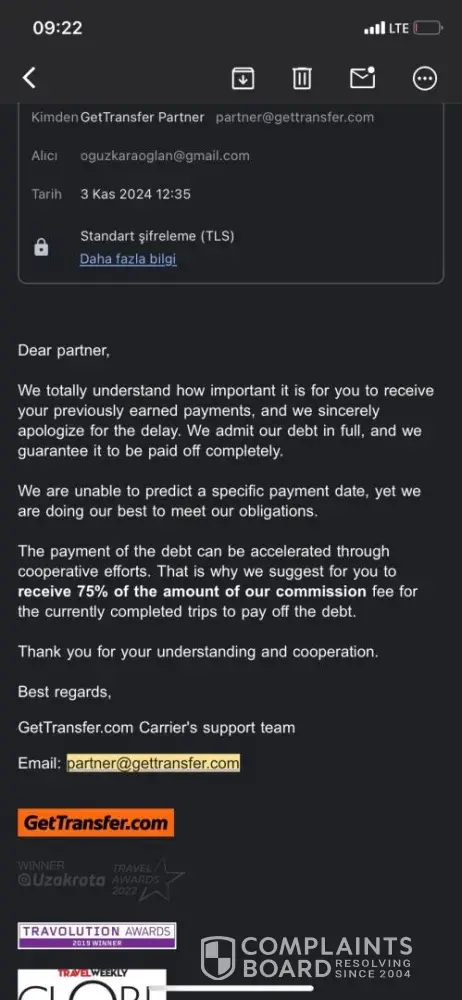The image size is (462, 1000).
Task: Tap the Complaints Board shield logo
Action: pos(218,958)
